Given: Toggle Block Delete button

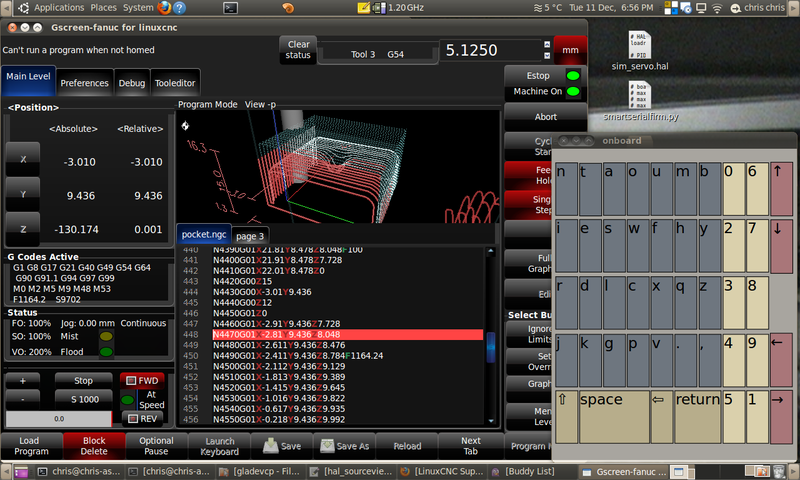Looking at the screenshot, I should point(94,446).
